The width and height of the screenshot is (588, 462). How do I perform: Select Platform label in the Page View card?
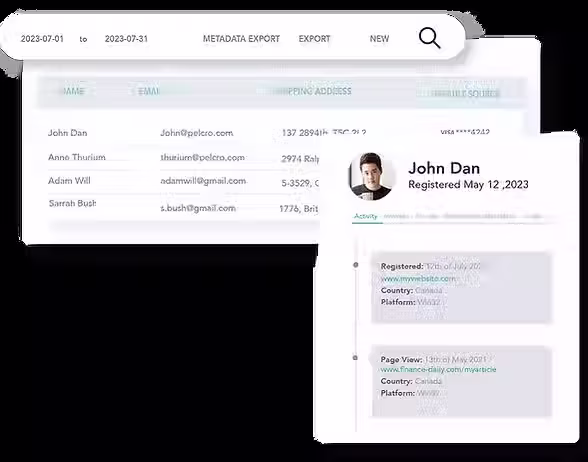click(398, 393)
